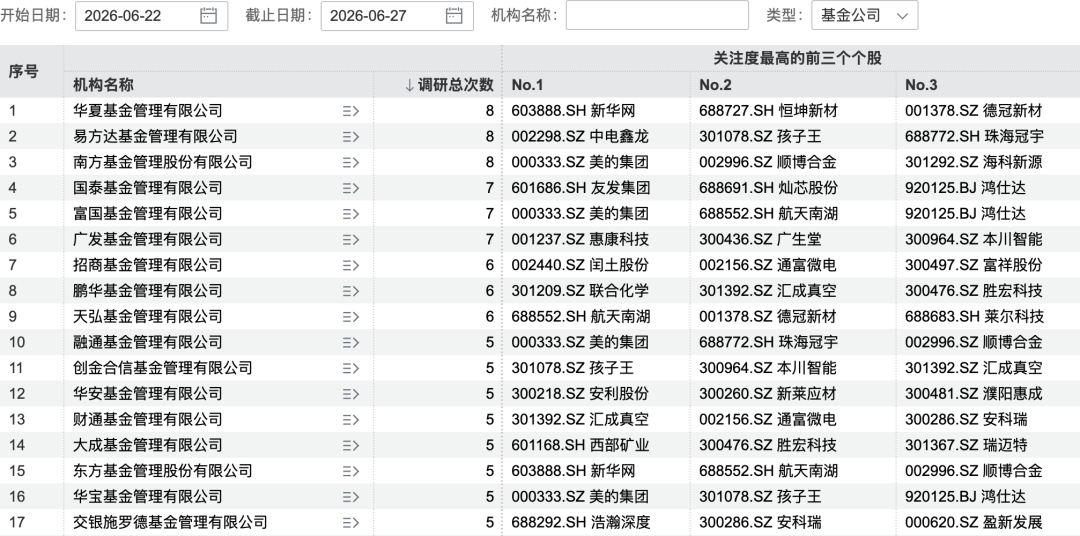1080x536 pixels.
Task: Click stock 601168.SH 西部矿业
Action: click(x=580, y=445)
